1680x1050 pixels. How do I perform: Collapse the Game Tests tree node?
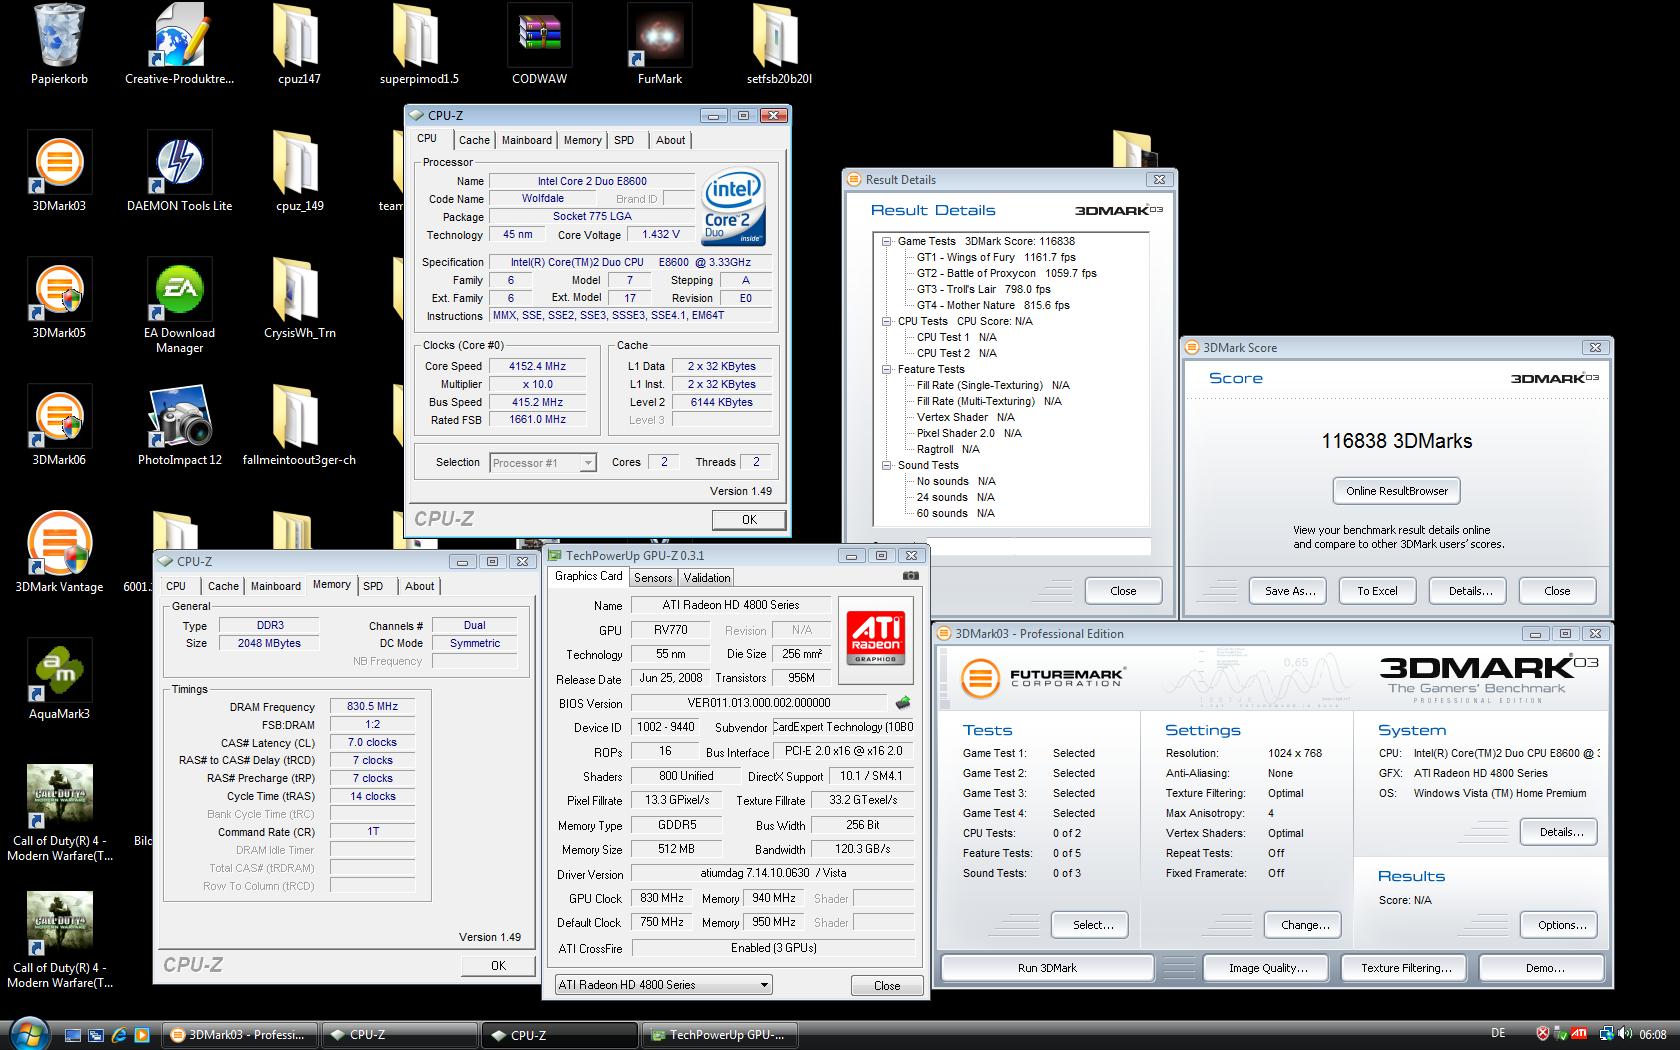887,241
